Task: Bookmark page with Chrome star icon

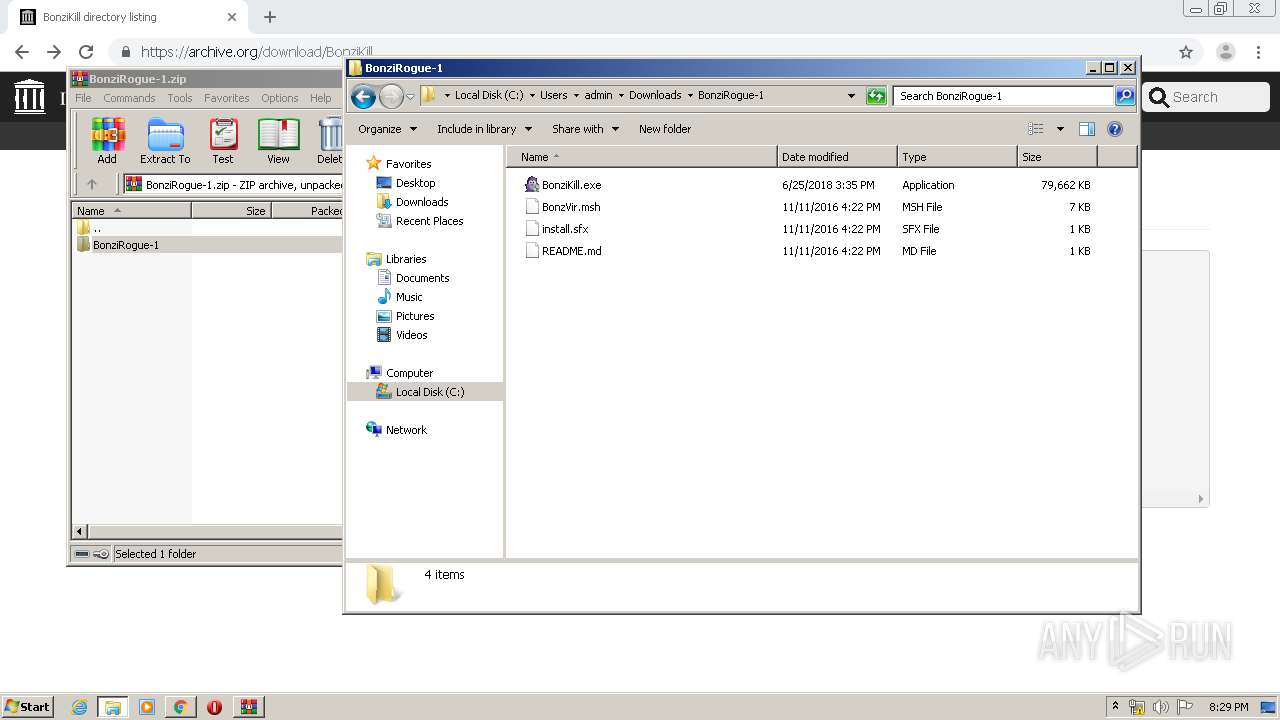Action: coord(1186,52)
